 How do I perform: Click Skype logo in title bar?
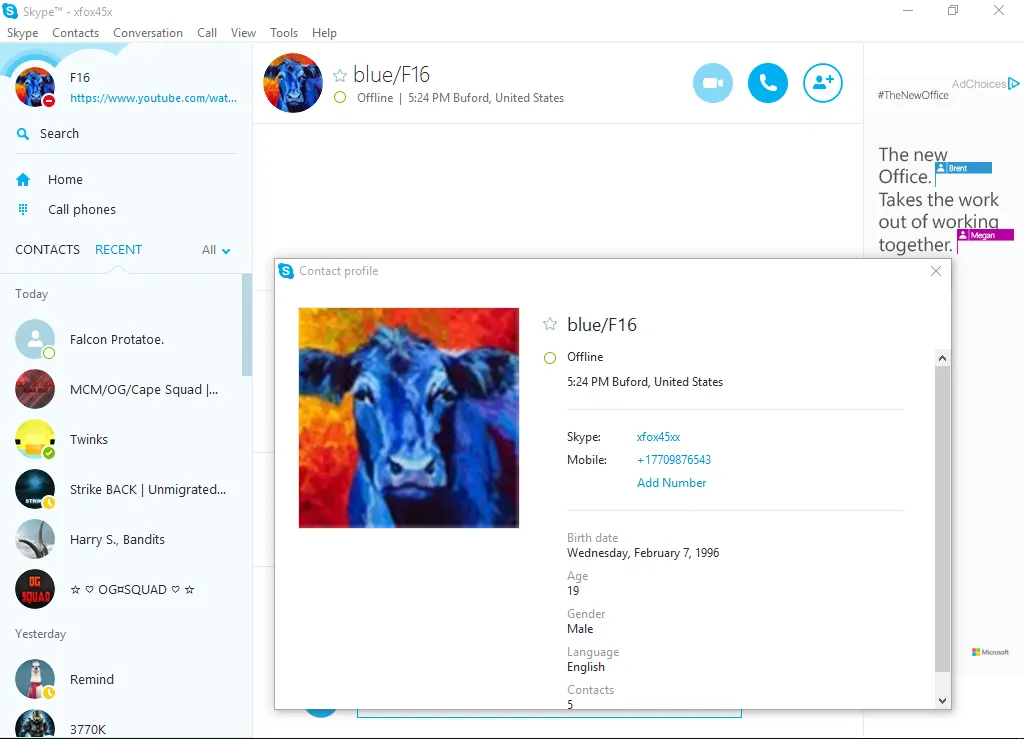10,11
